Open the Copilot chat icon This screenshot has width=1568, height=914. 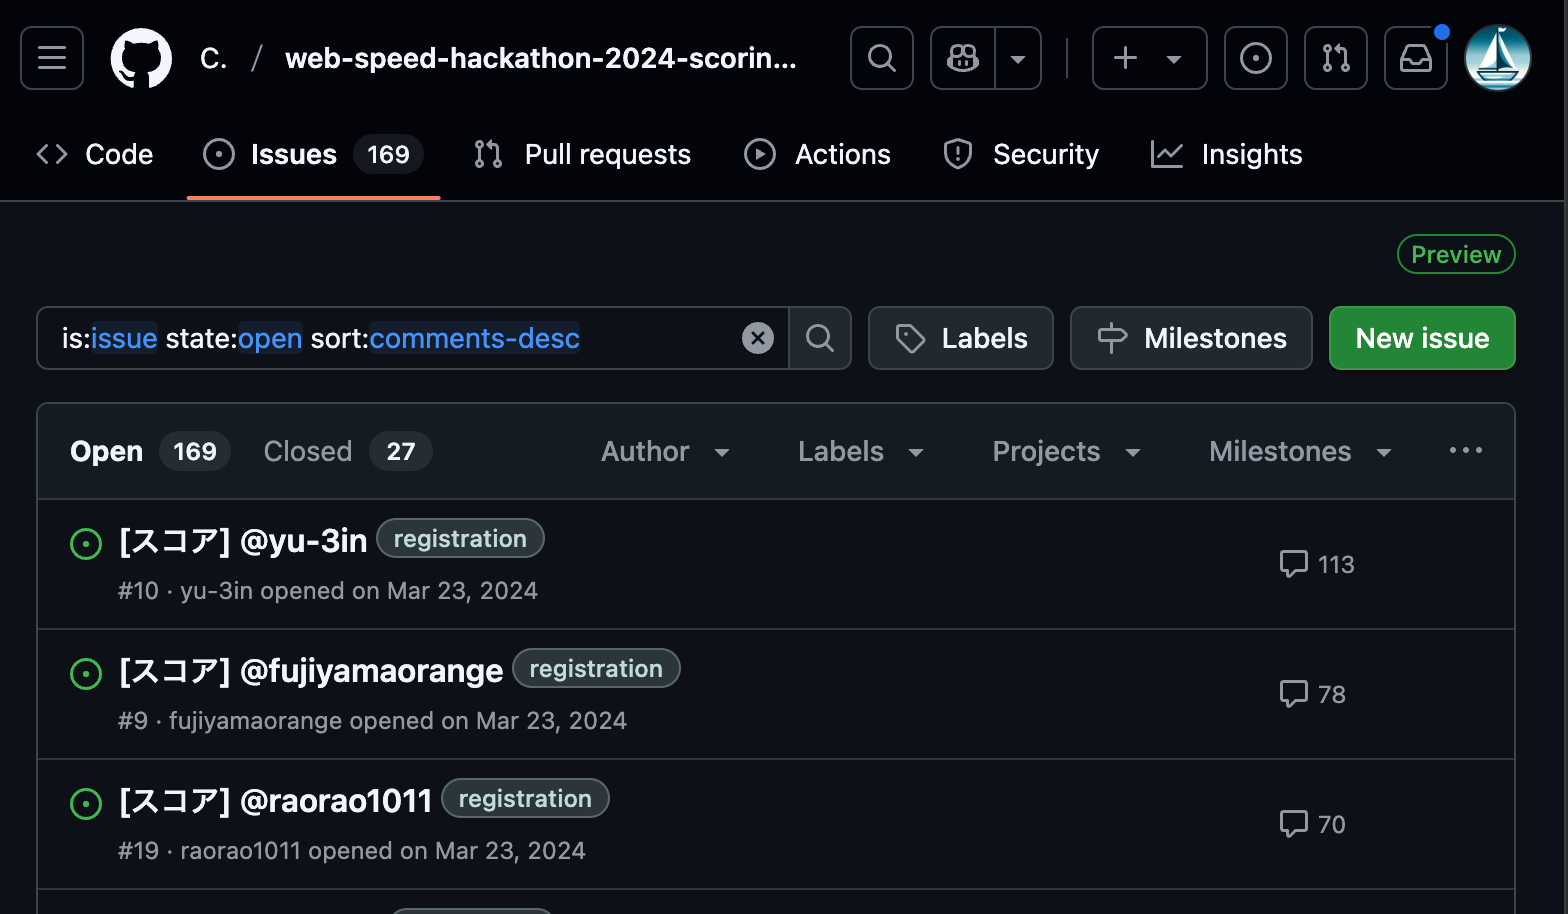(963, 58)
